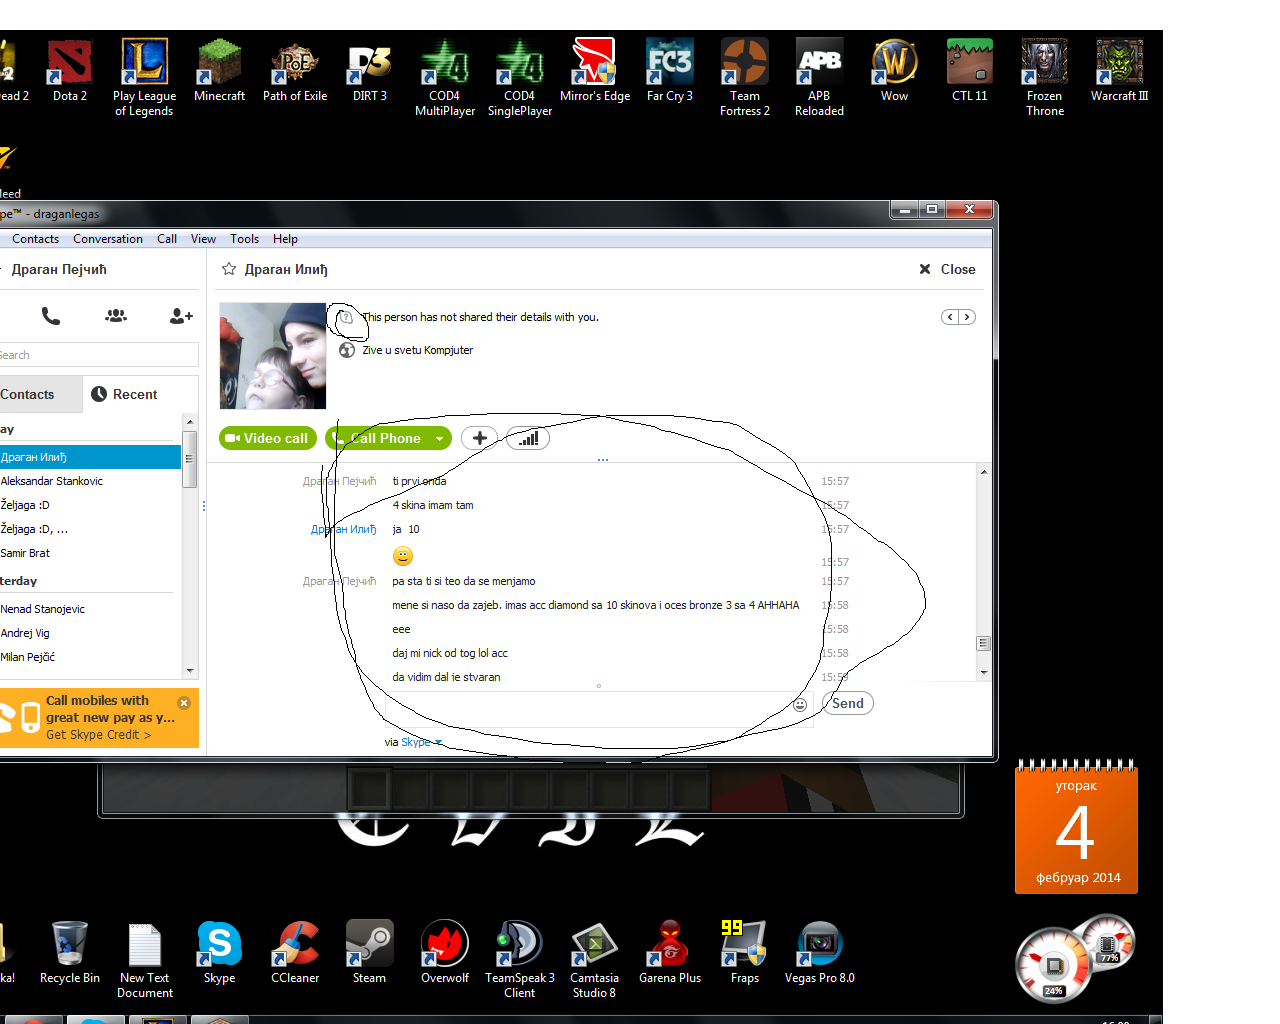Open the Tools menu
1280x1024 pixels.
tap(244, 239)
